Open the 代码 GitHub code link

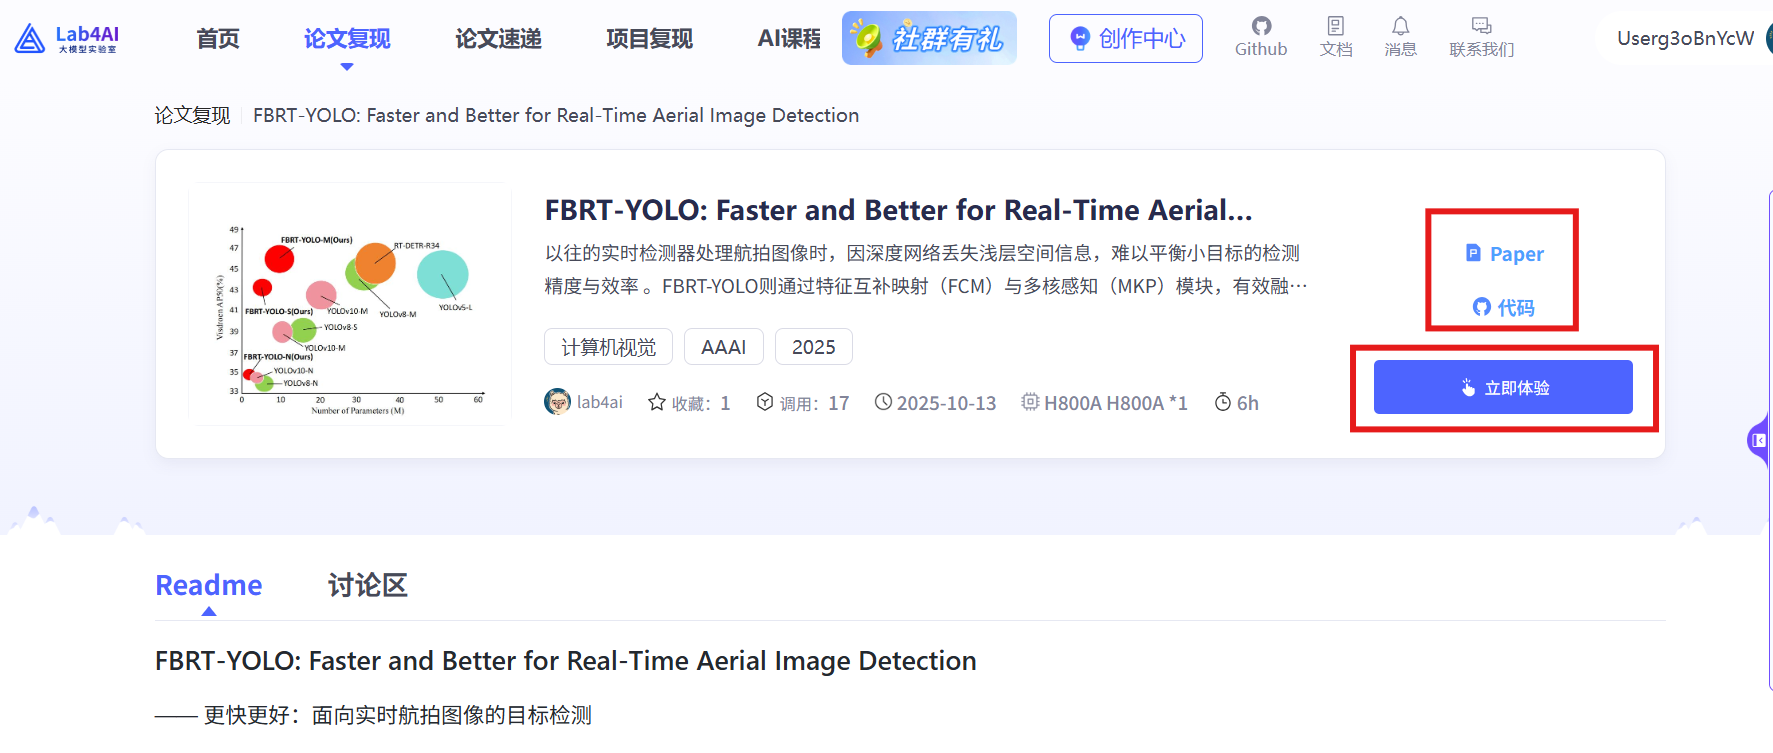[1503, 308]
